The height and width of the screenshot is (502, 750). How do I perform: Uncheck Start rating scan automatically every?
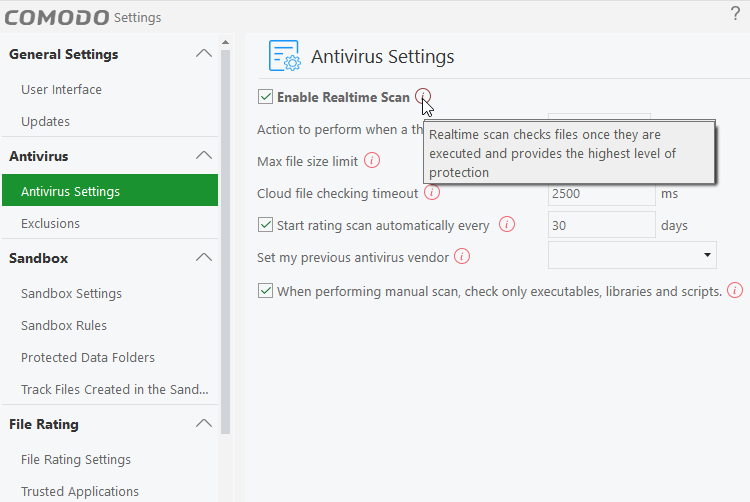pos(265,225)
